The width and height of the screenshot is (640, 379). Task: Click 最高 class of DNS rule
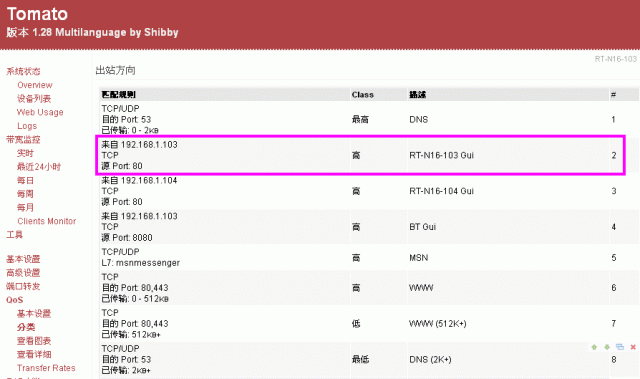pyautogui.click(x=360, y=120)
